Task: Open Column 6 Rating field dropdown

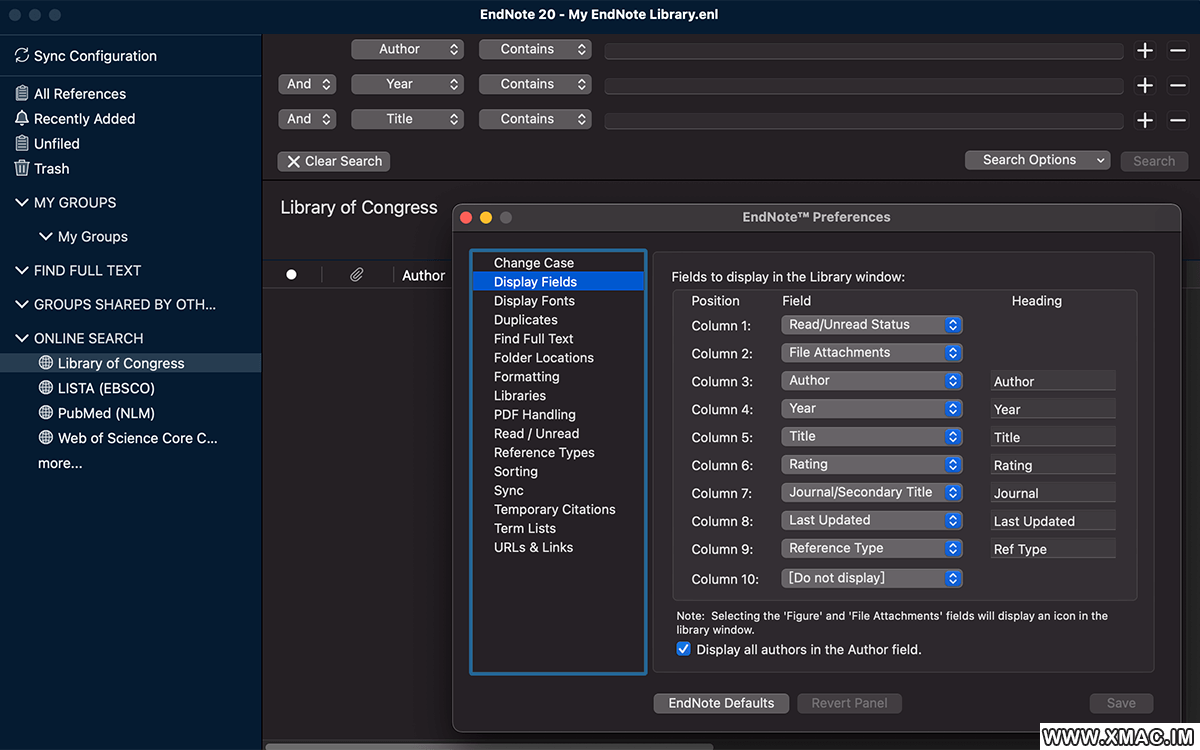Action: pos(872,465)
